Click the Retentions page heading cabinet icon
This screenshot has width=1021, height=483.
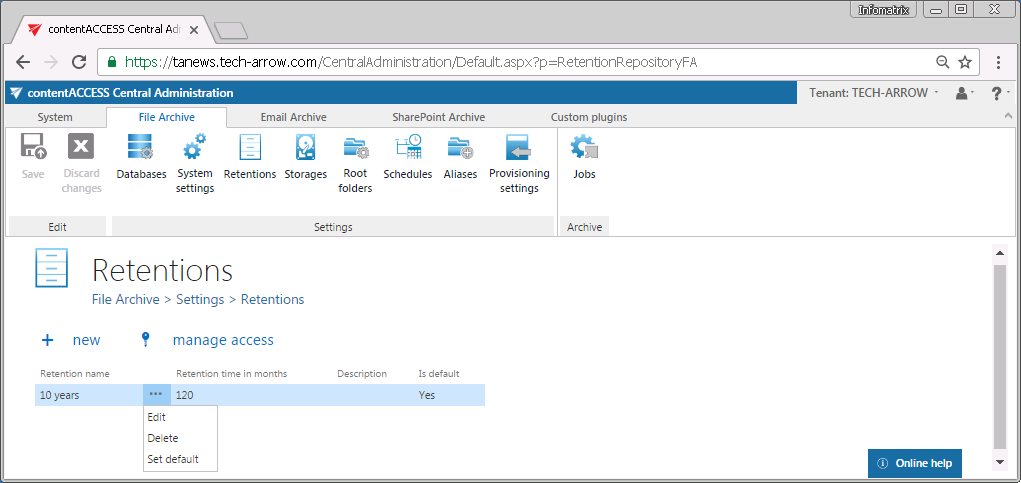point(51,268)
